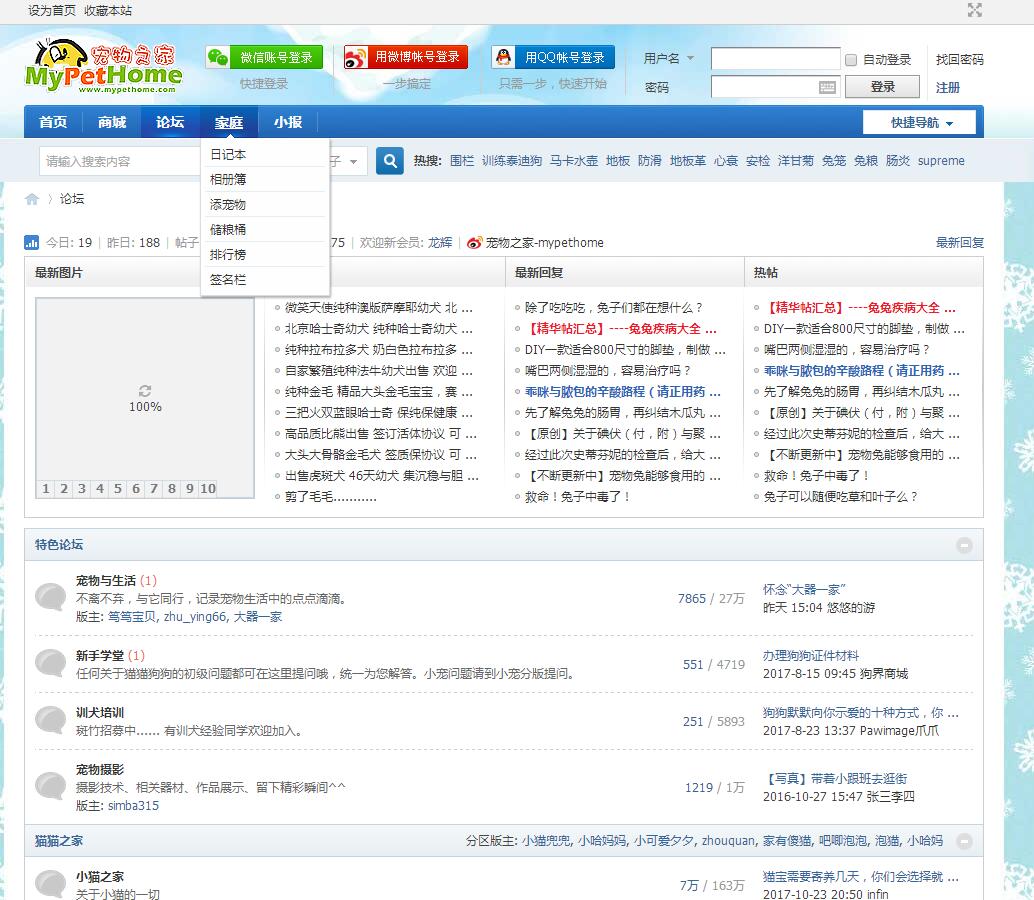
Task: Click 论坛 in the breadcrumb
Action: [72, 199]
